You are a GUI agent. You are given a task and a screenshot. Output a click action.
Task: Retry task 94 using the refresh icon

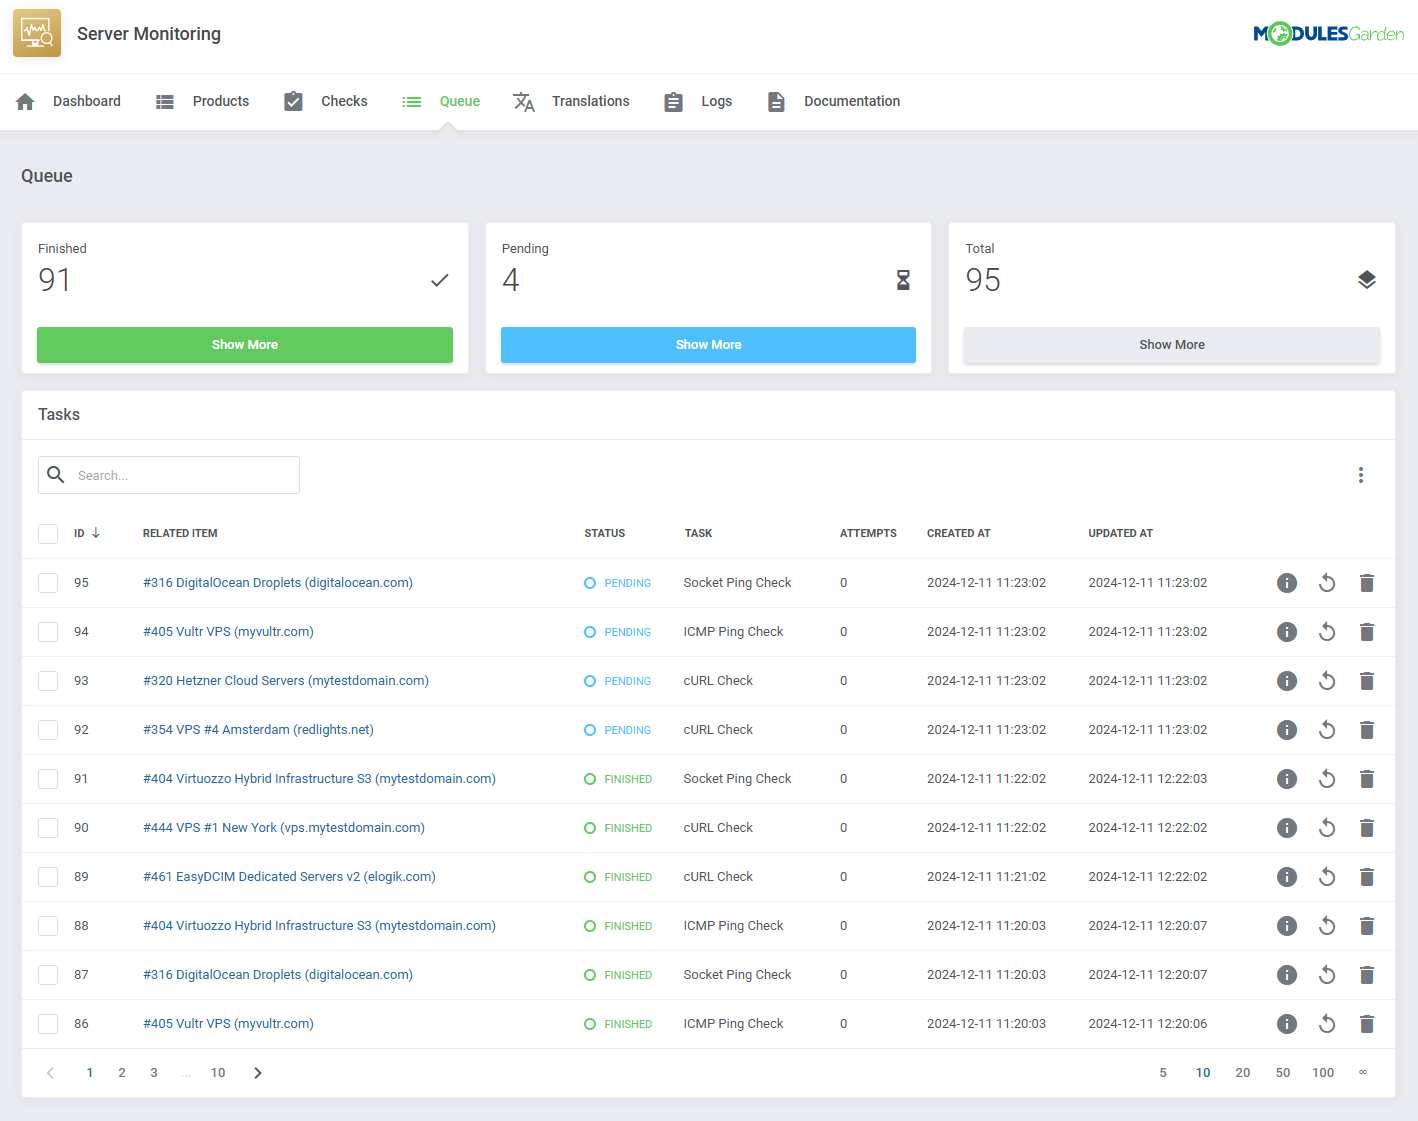(x=1327, y=631)
